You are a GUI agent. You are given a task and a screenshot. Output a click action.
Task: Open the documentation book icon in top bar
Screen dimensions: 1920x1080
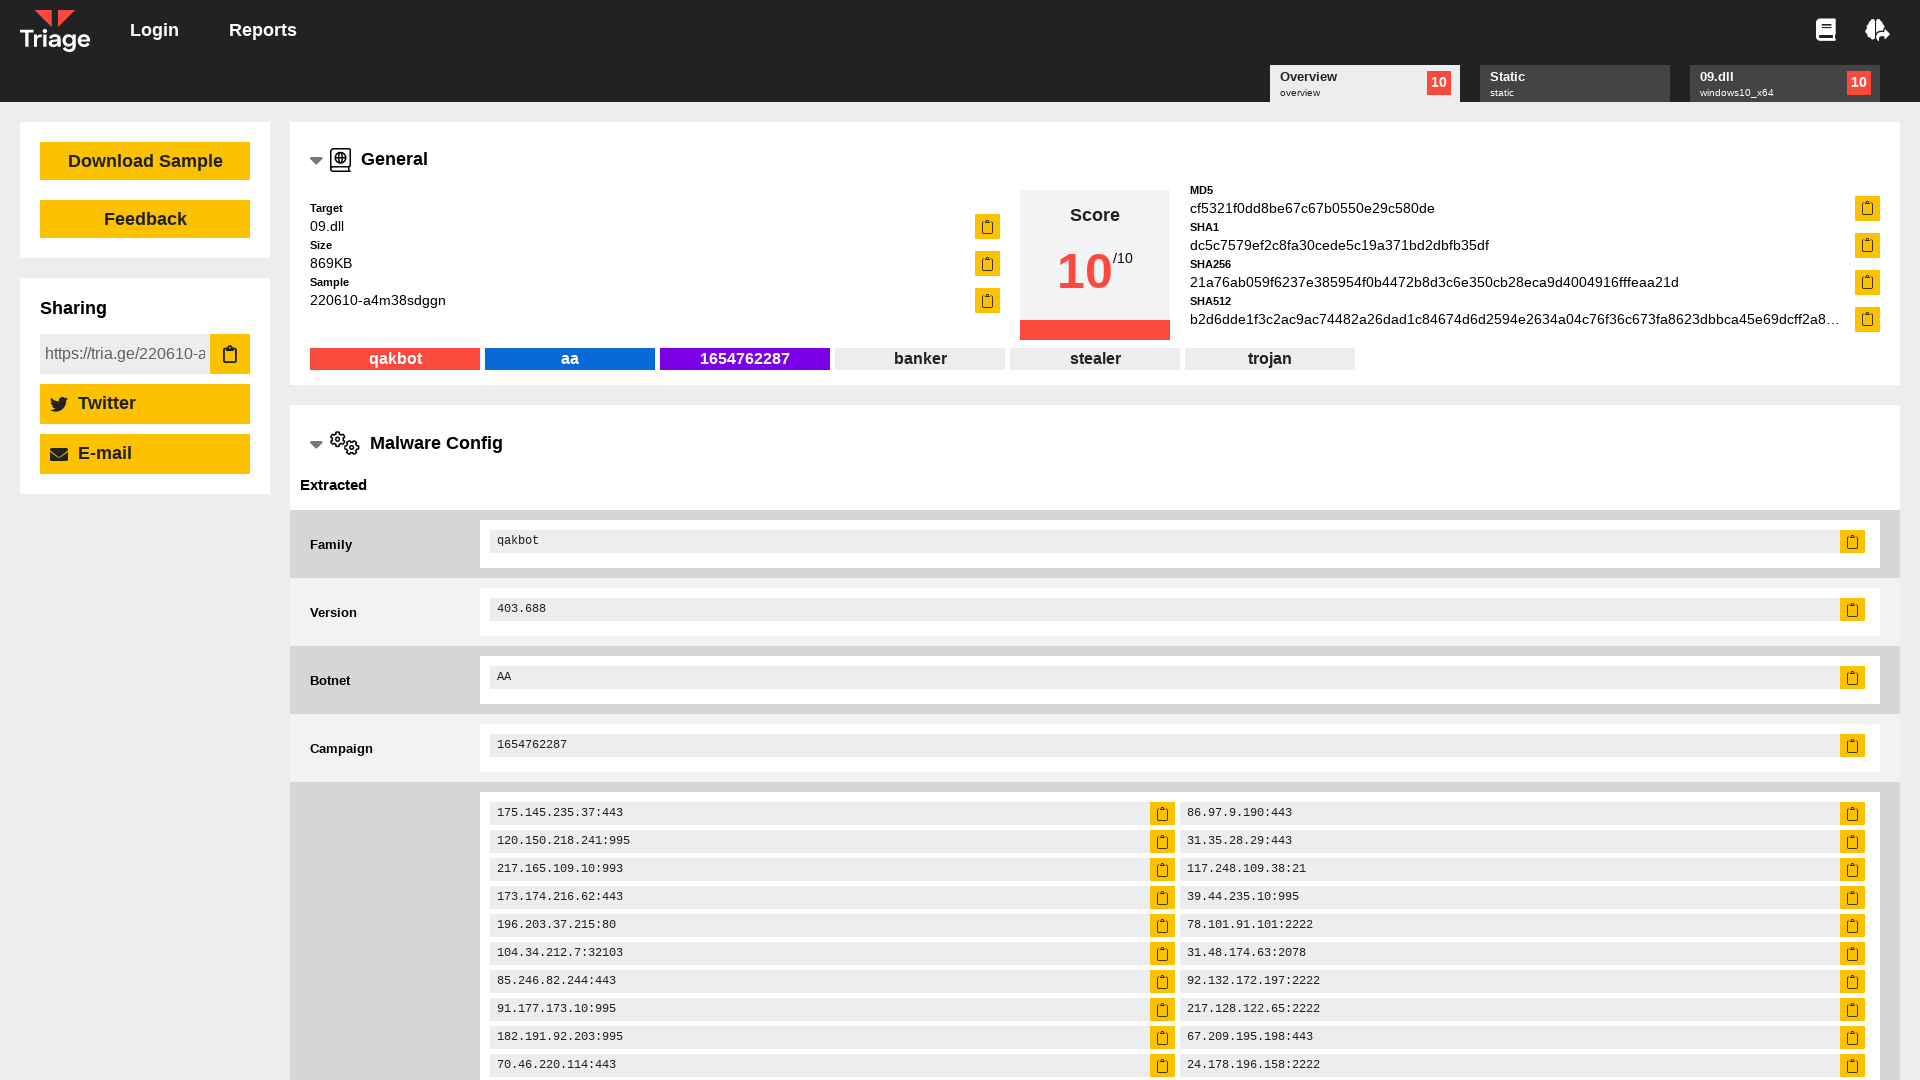pyautogui.click(x=1825, y=29)
